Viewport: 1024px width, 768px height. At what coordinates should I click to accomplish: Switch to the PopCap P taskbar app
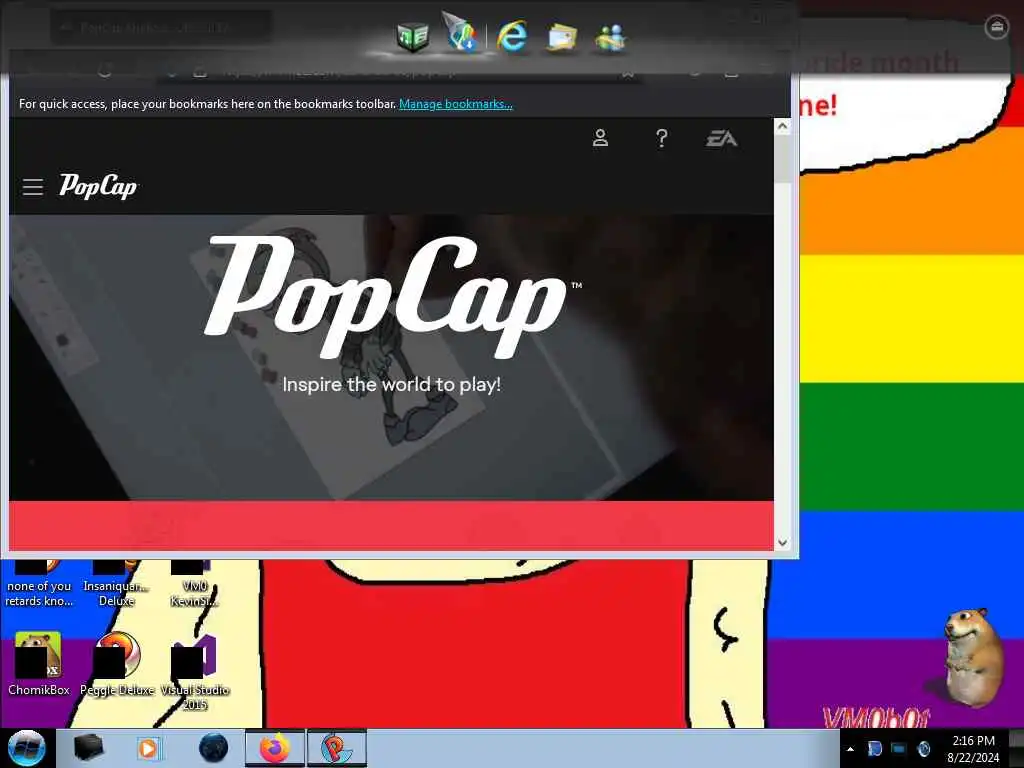(x=336, y=748)
